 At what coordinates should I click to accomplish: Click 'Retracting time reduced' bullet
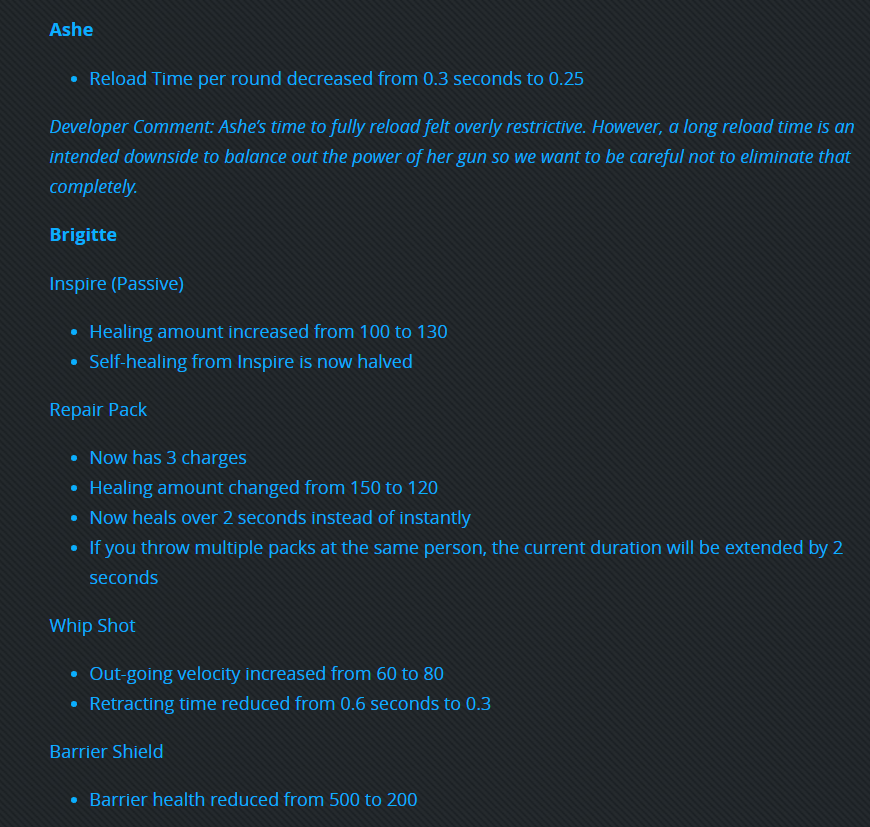pyautogui.click(x=290, y=703)
